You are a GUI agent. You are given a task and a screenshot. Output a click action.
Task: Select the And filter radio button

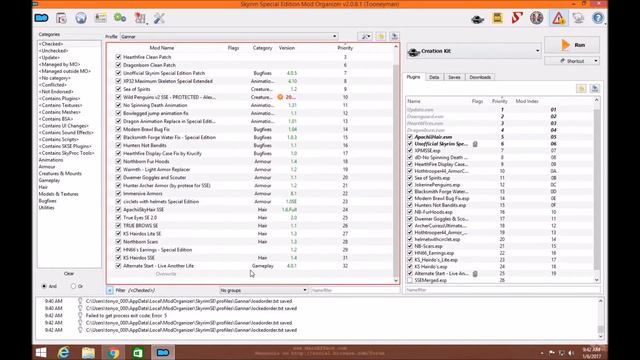coord(44,286)
